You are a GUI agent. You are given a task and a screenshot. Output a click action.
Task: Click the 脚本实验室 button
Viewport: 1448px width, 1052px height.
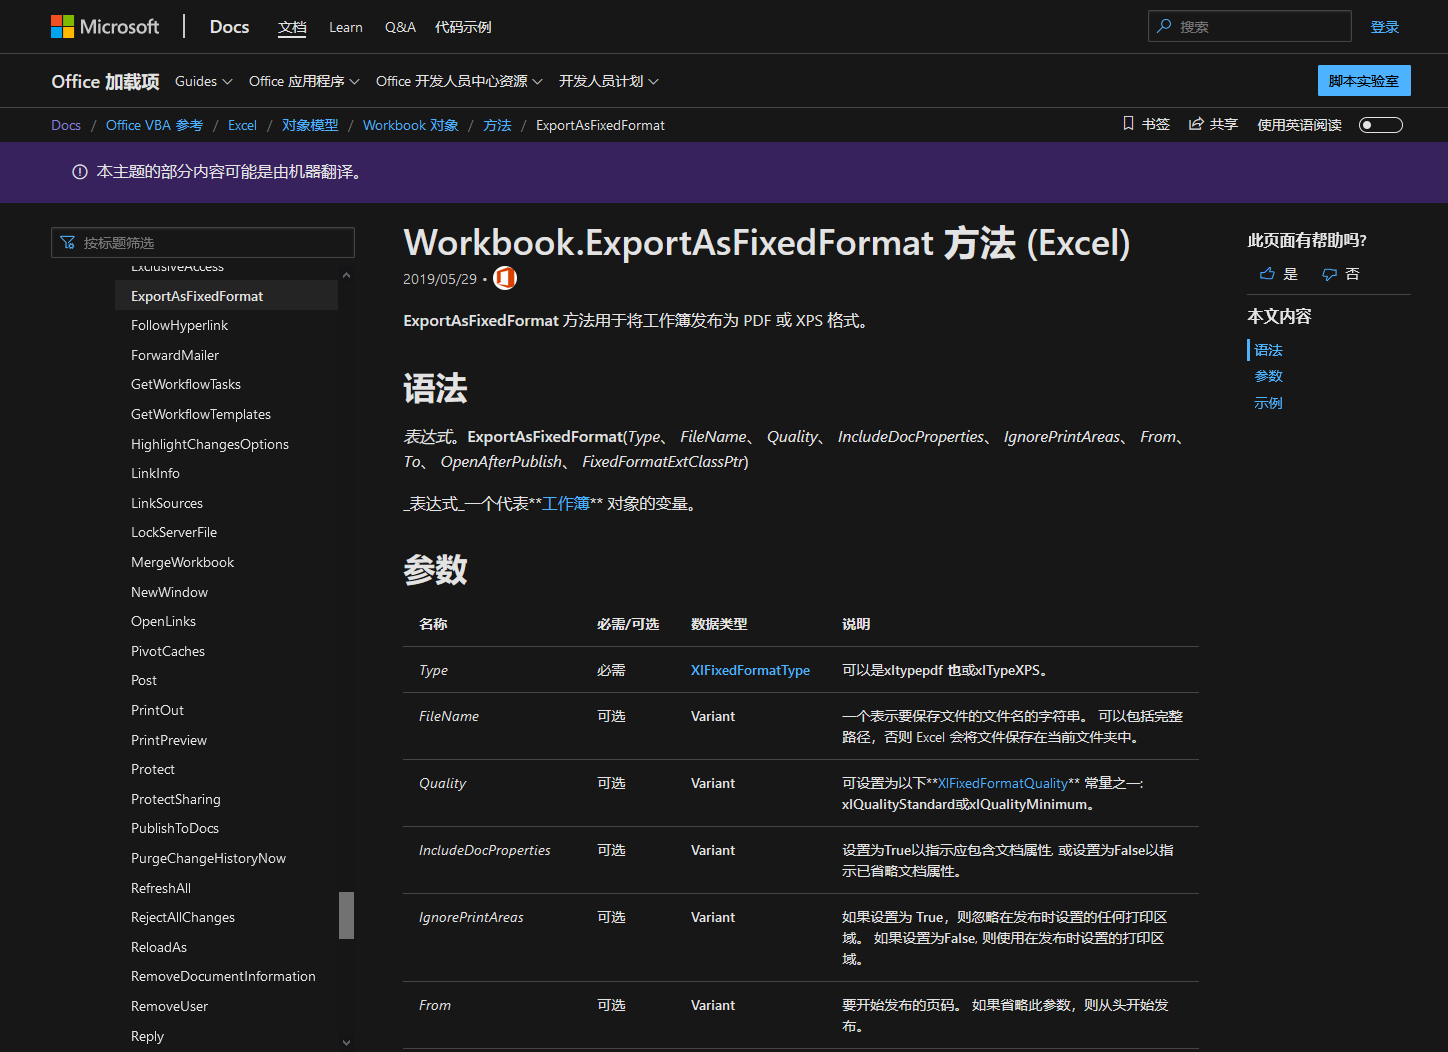[x=1364, y=81]
